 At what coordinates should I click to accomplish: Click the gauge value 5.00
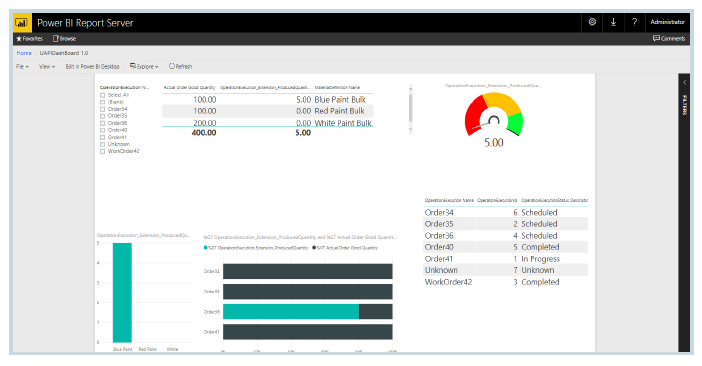(494, 143)
